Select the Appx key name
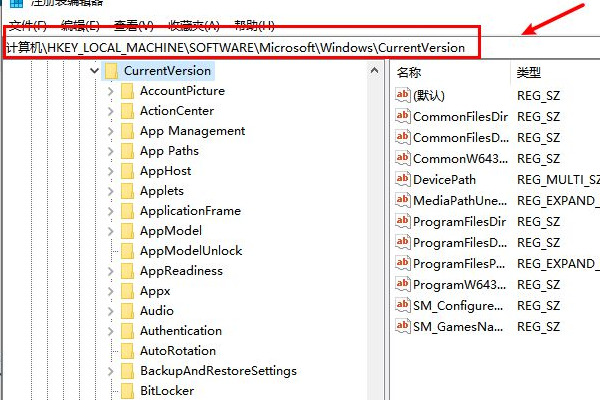 pyautogui.click(x=155, y=291)
